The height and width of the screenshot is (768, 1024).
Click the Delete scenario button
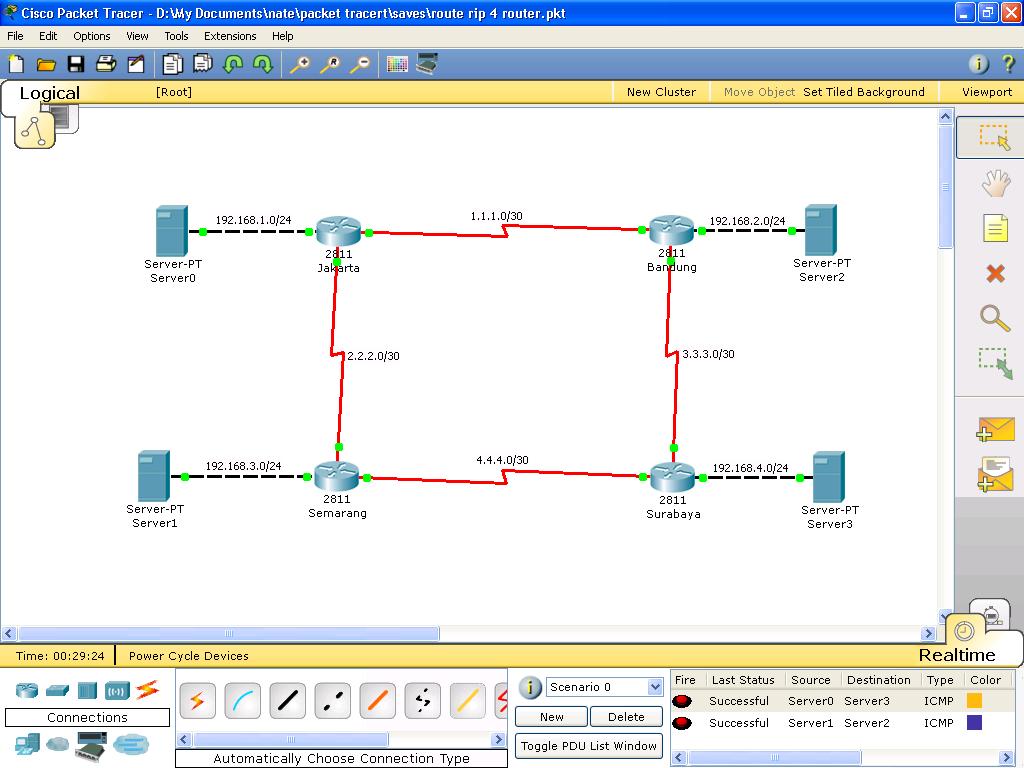pos(626,717)
